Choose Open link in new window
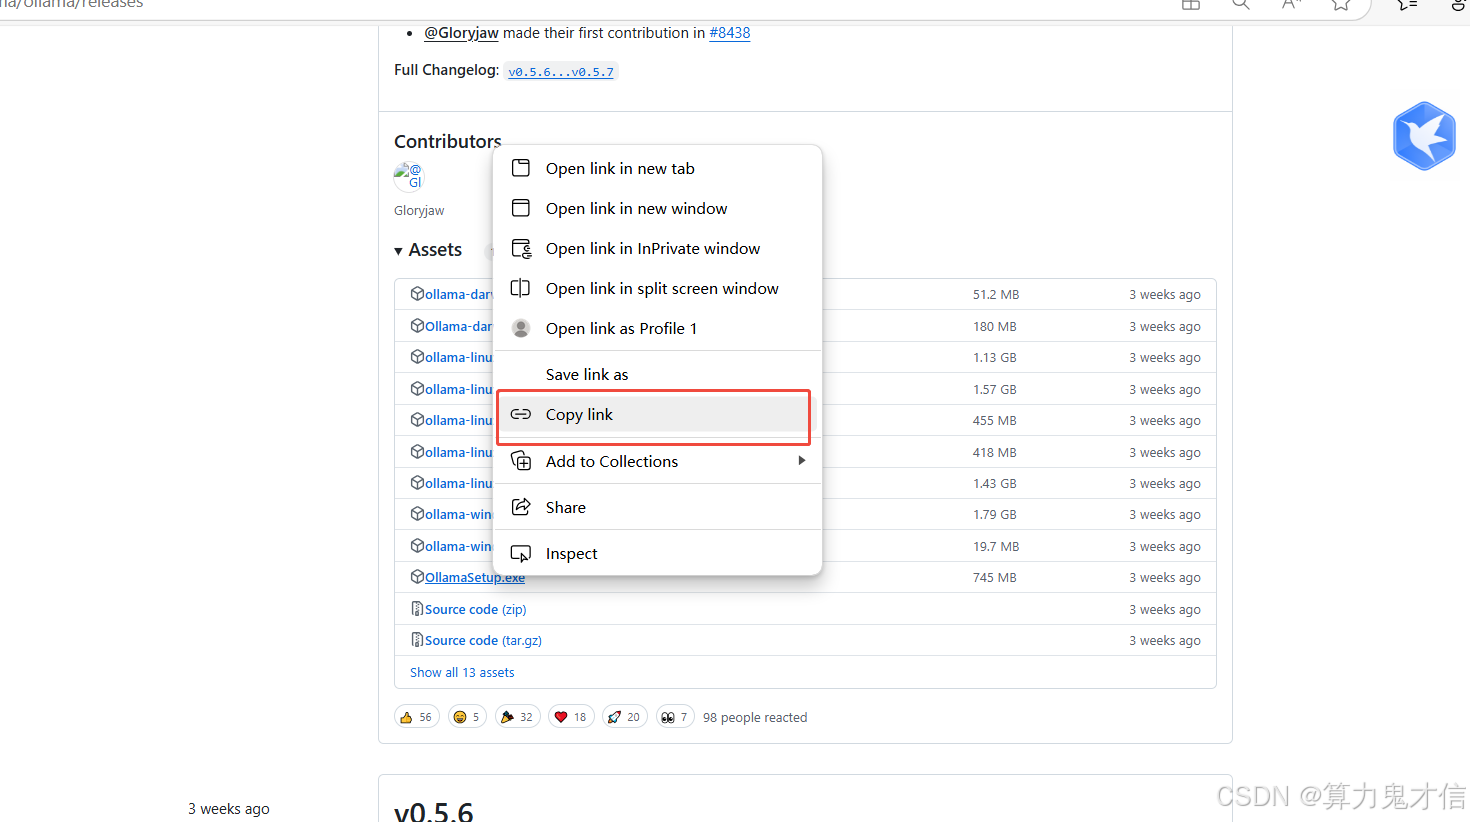This screenshot has width=1470, height=822. (658, 208)
